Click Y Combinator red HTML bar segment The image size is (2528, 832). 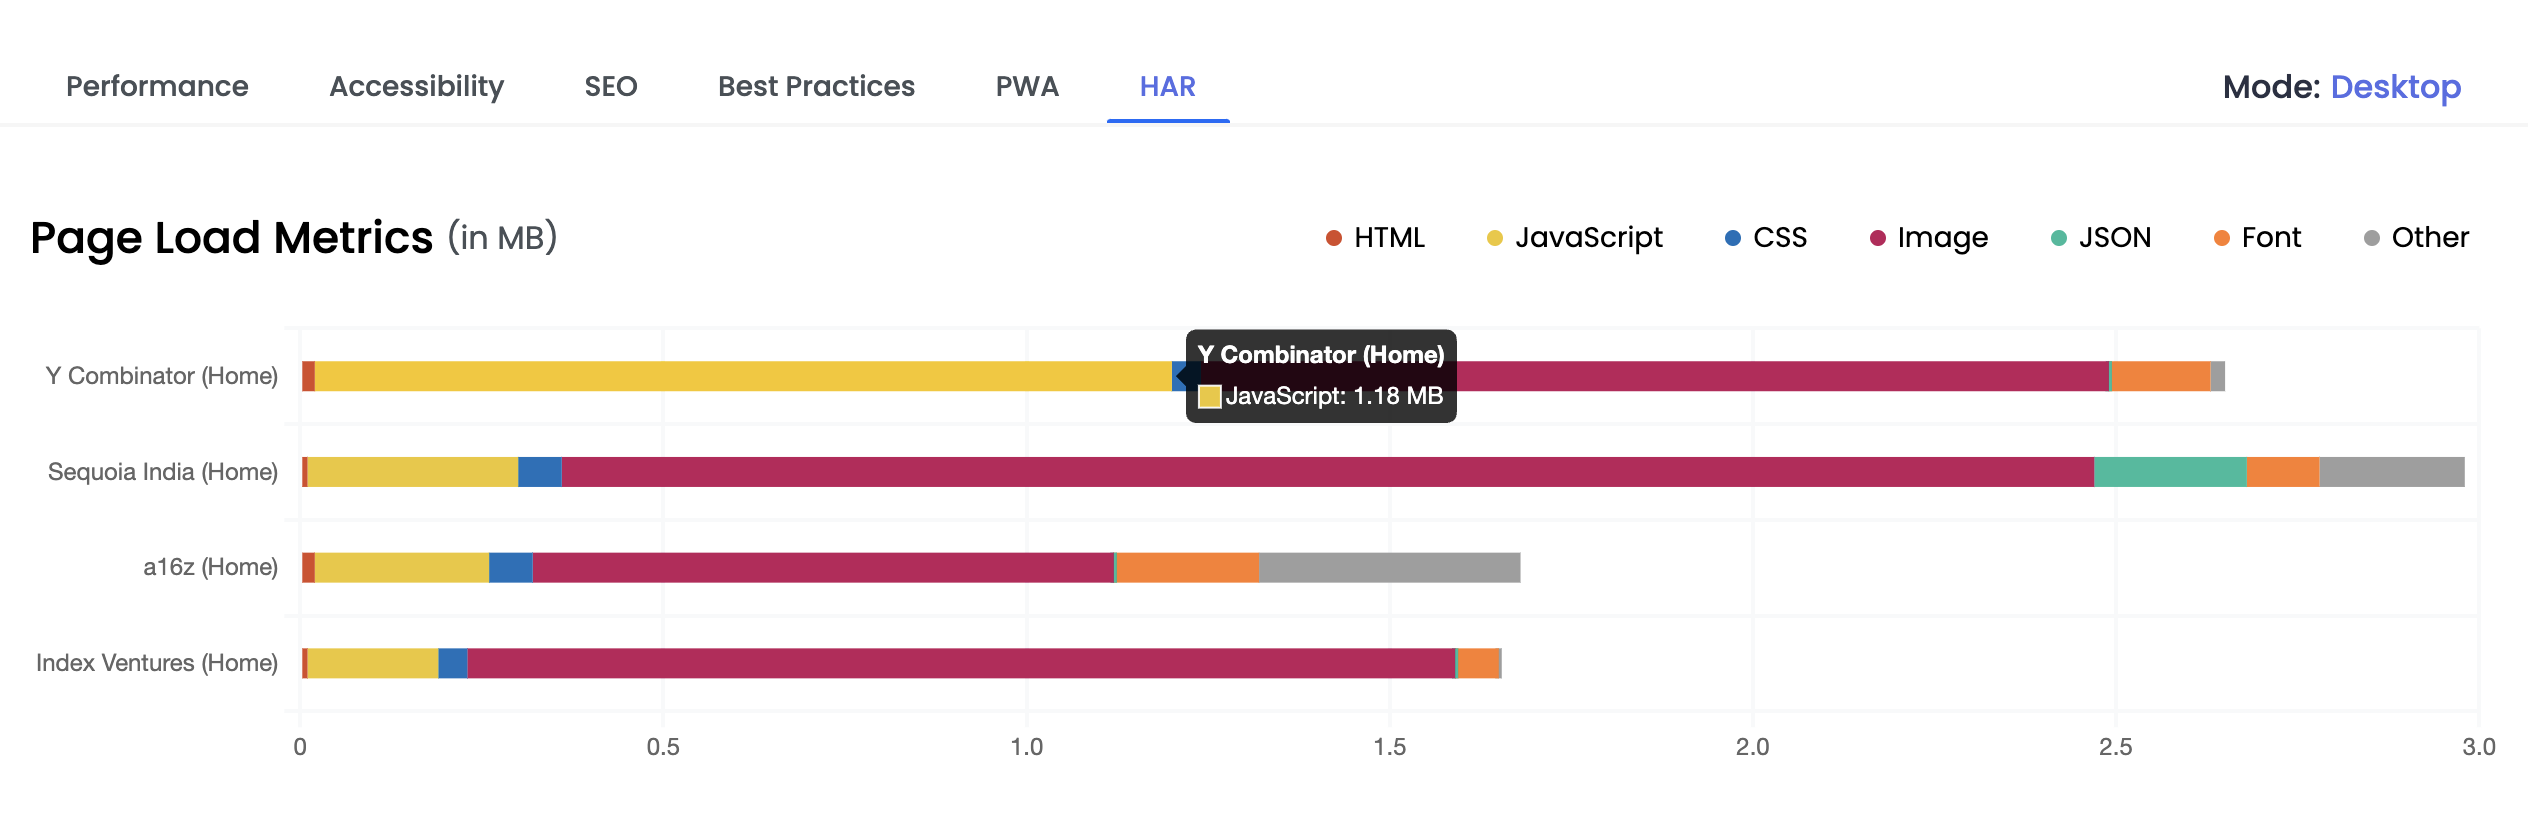point(308,376)
